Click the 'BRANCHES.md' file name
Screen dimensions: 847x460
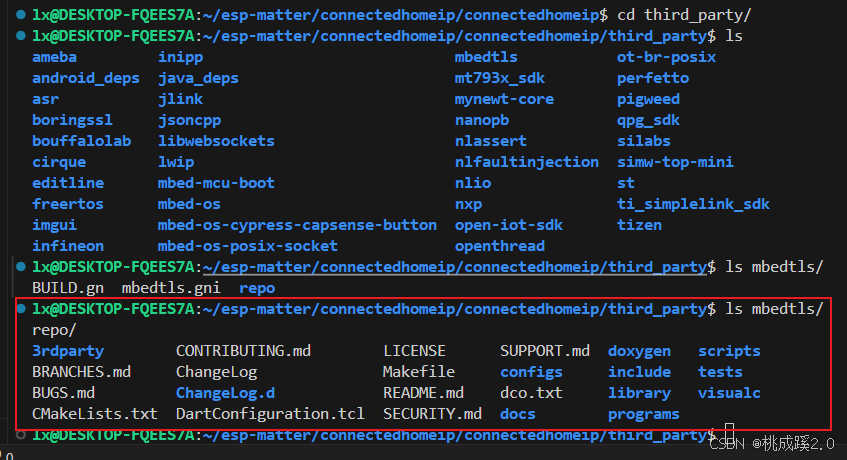point(82,373)
